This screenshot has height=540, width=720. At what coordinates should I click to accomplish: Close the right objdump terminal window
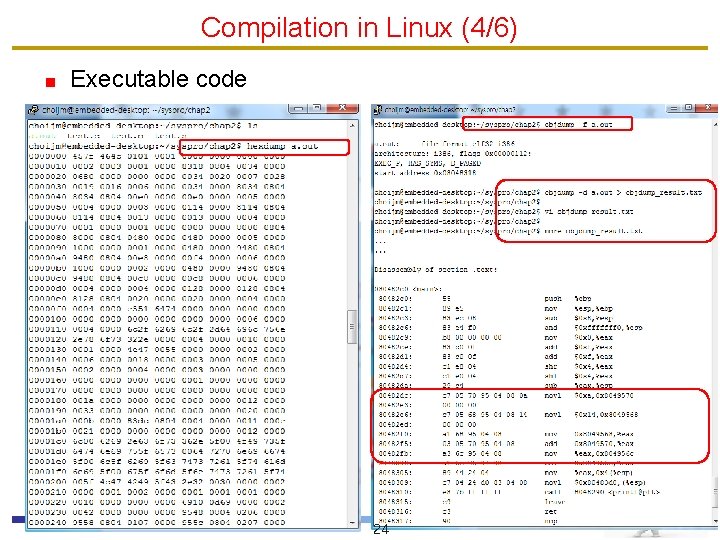[x=708, y=108]
